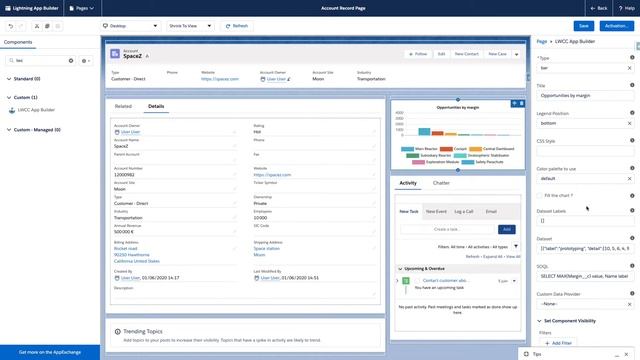
Task: Clear the component search field
Action: (x=71, y=60)
